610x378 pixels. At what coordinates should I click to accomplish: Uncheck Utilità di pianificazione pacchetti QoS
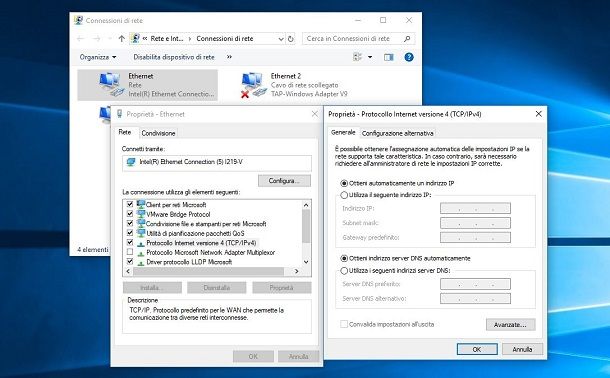(130, 233)
